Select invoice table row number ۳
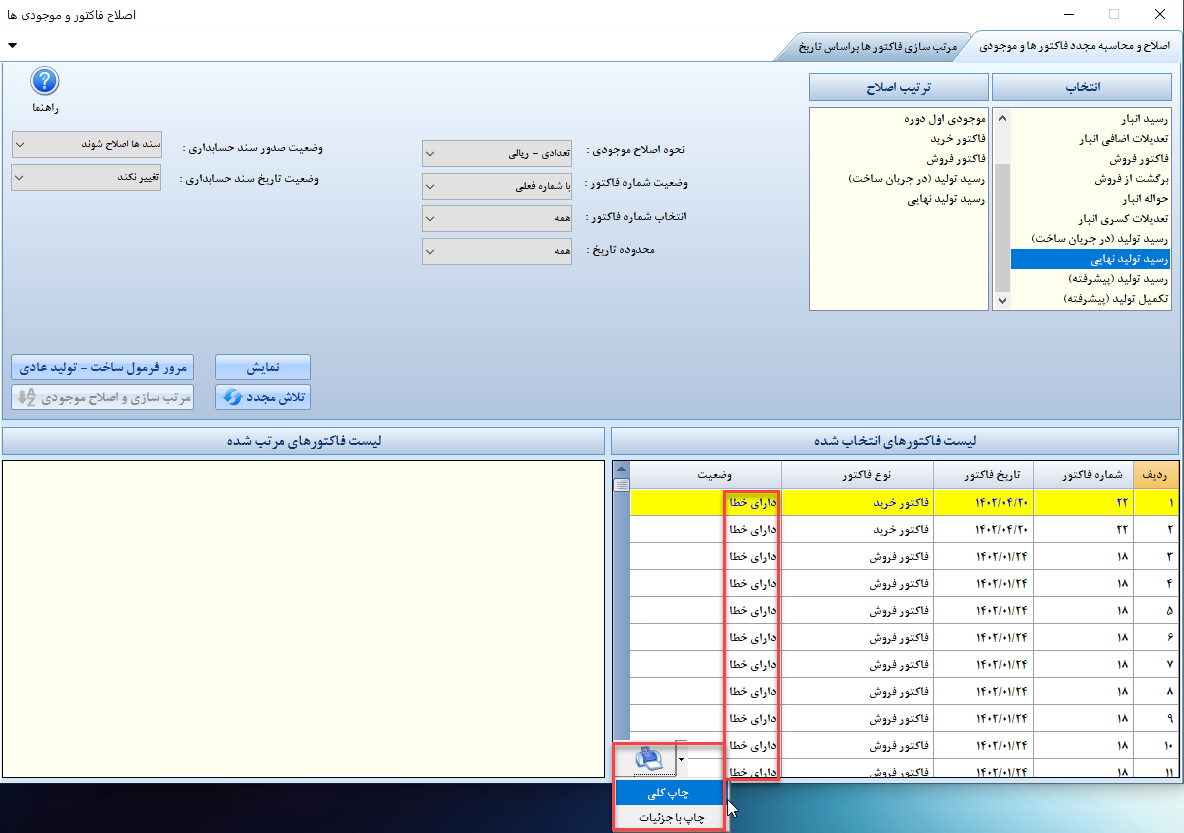 (903, 557)
